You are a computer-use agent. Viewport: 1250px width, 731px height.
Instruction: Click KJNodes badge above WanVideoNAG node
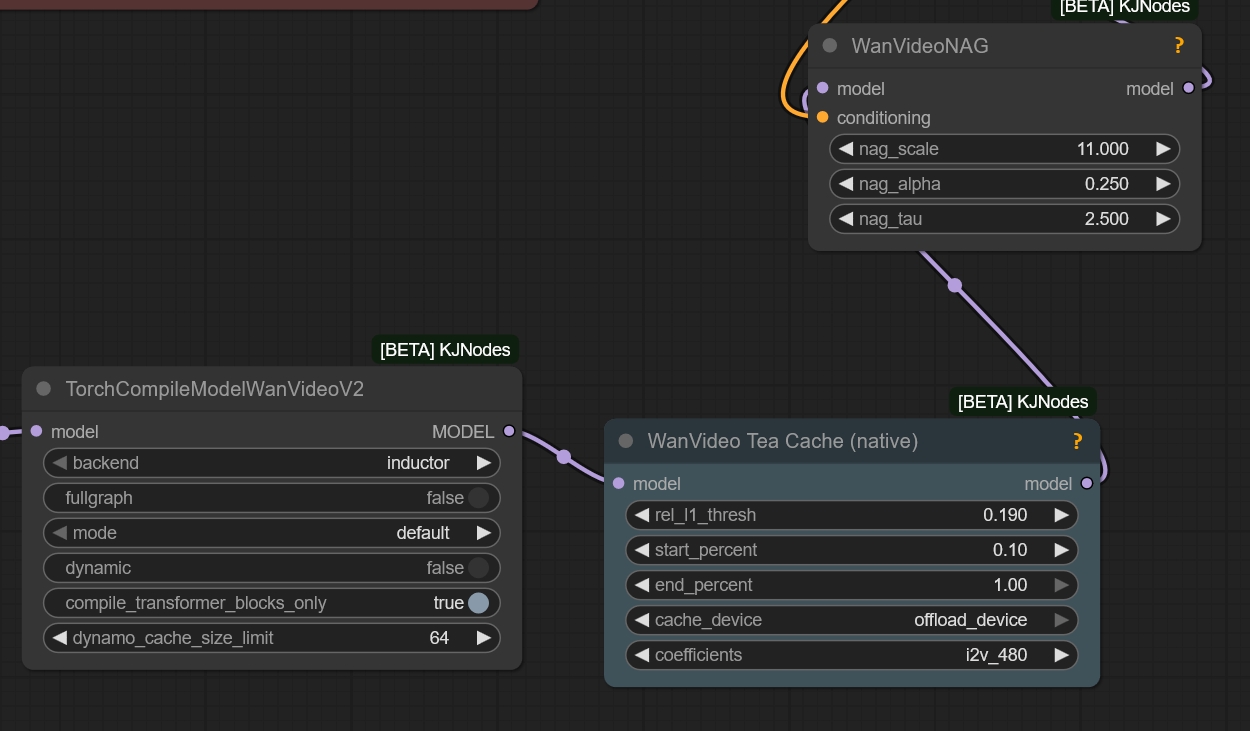1125,8
